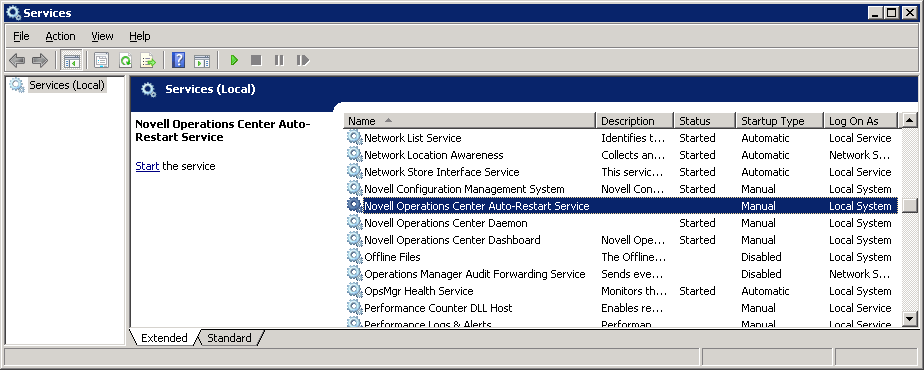Click Started status of OpsMgr Health Service
Screen dimensions: 924x370
point(697,292)
